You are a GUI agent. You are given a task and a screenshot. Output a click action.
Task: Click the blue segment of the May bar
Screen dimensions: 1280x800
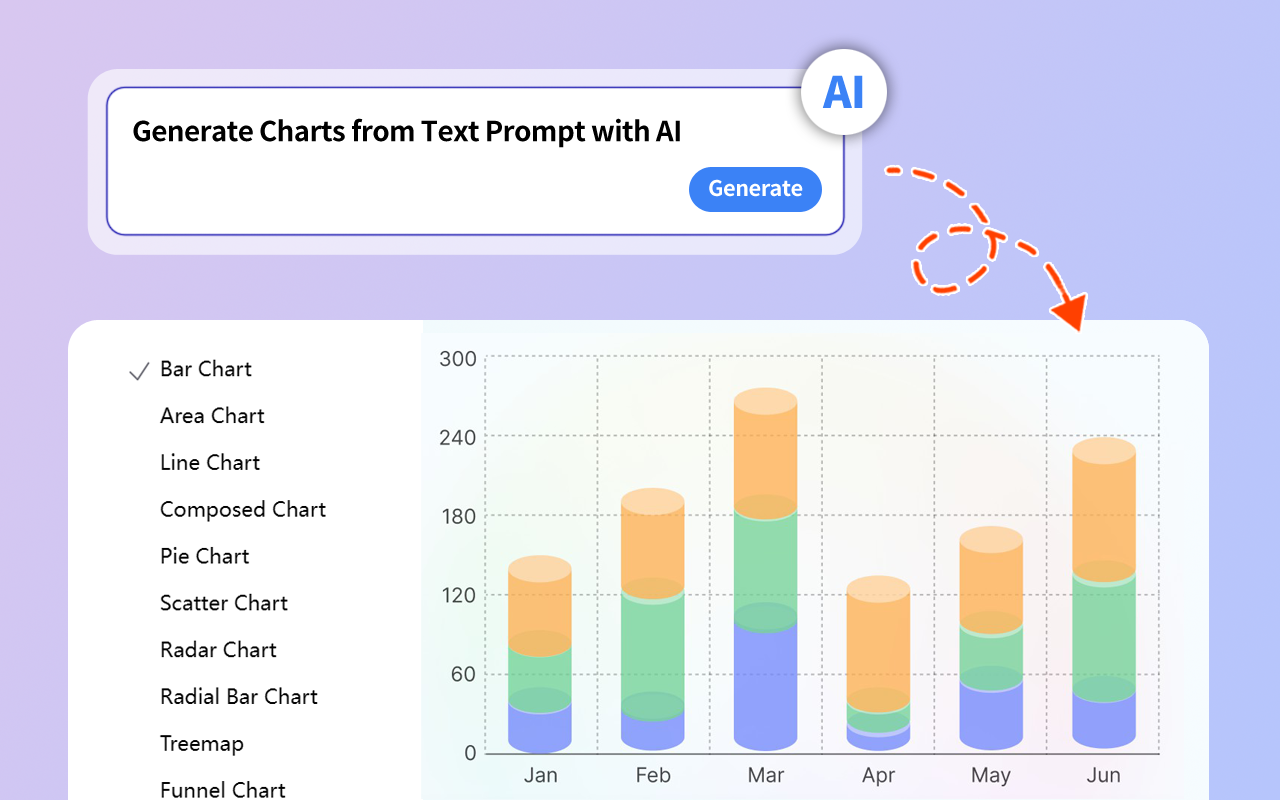coord(991,715)
